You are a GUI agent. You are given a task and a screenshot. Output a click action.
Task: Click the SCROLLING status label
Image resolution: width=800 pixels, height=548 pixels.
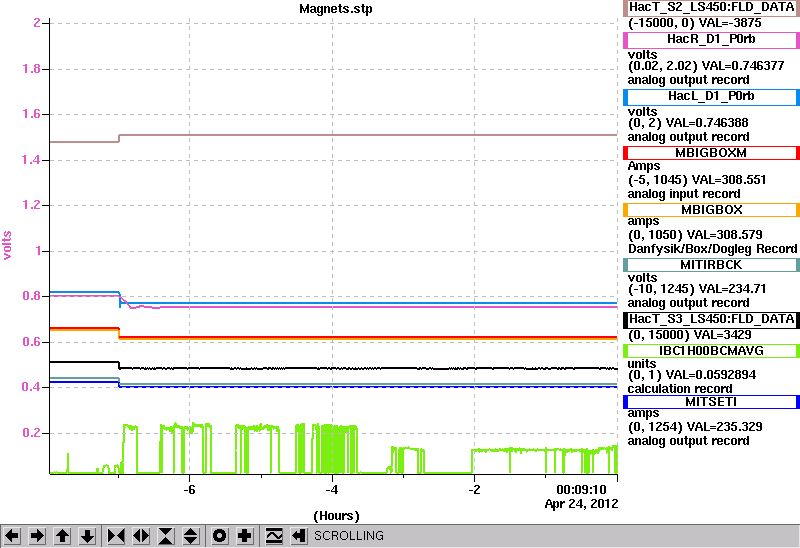348,536
